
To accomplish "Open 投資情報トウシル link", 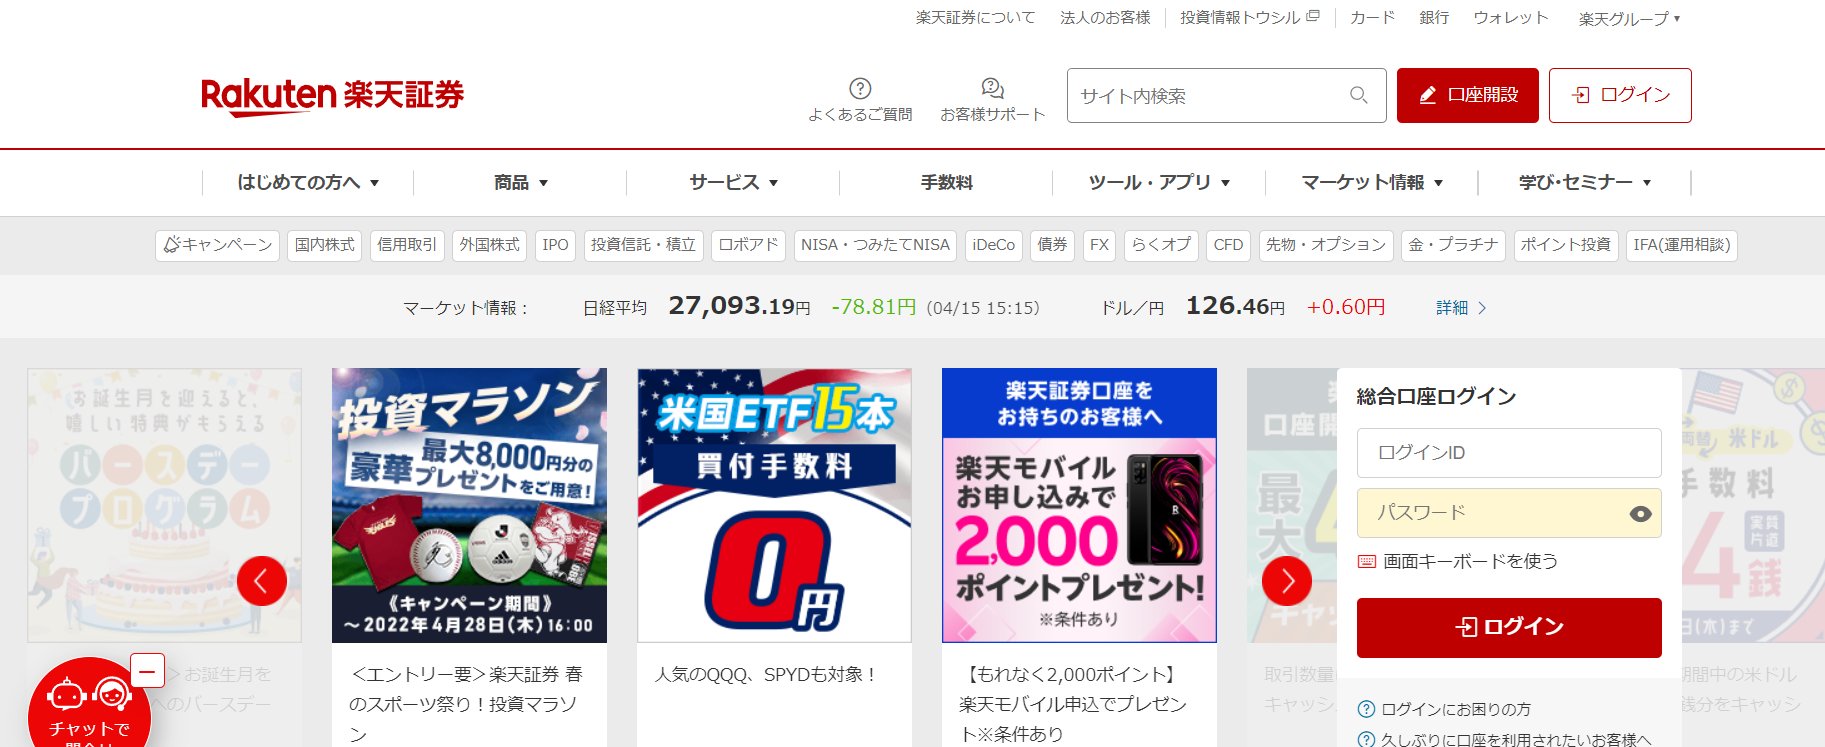I will point(1249,18).
